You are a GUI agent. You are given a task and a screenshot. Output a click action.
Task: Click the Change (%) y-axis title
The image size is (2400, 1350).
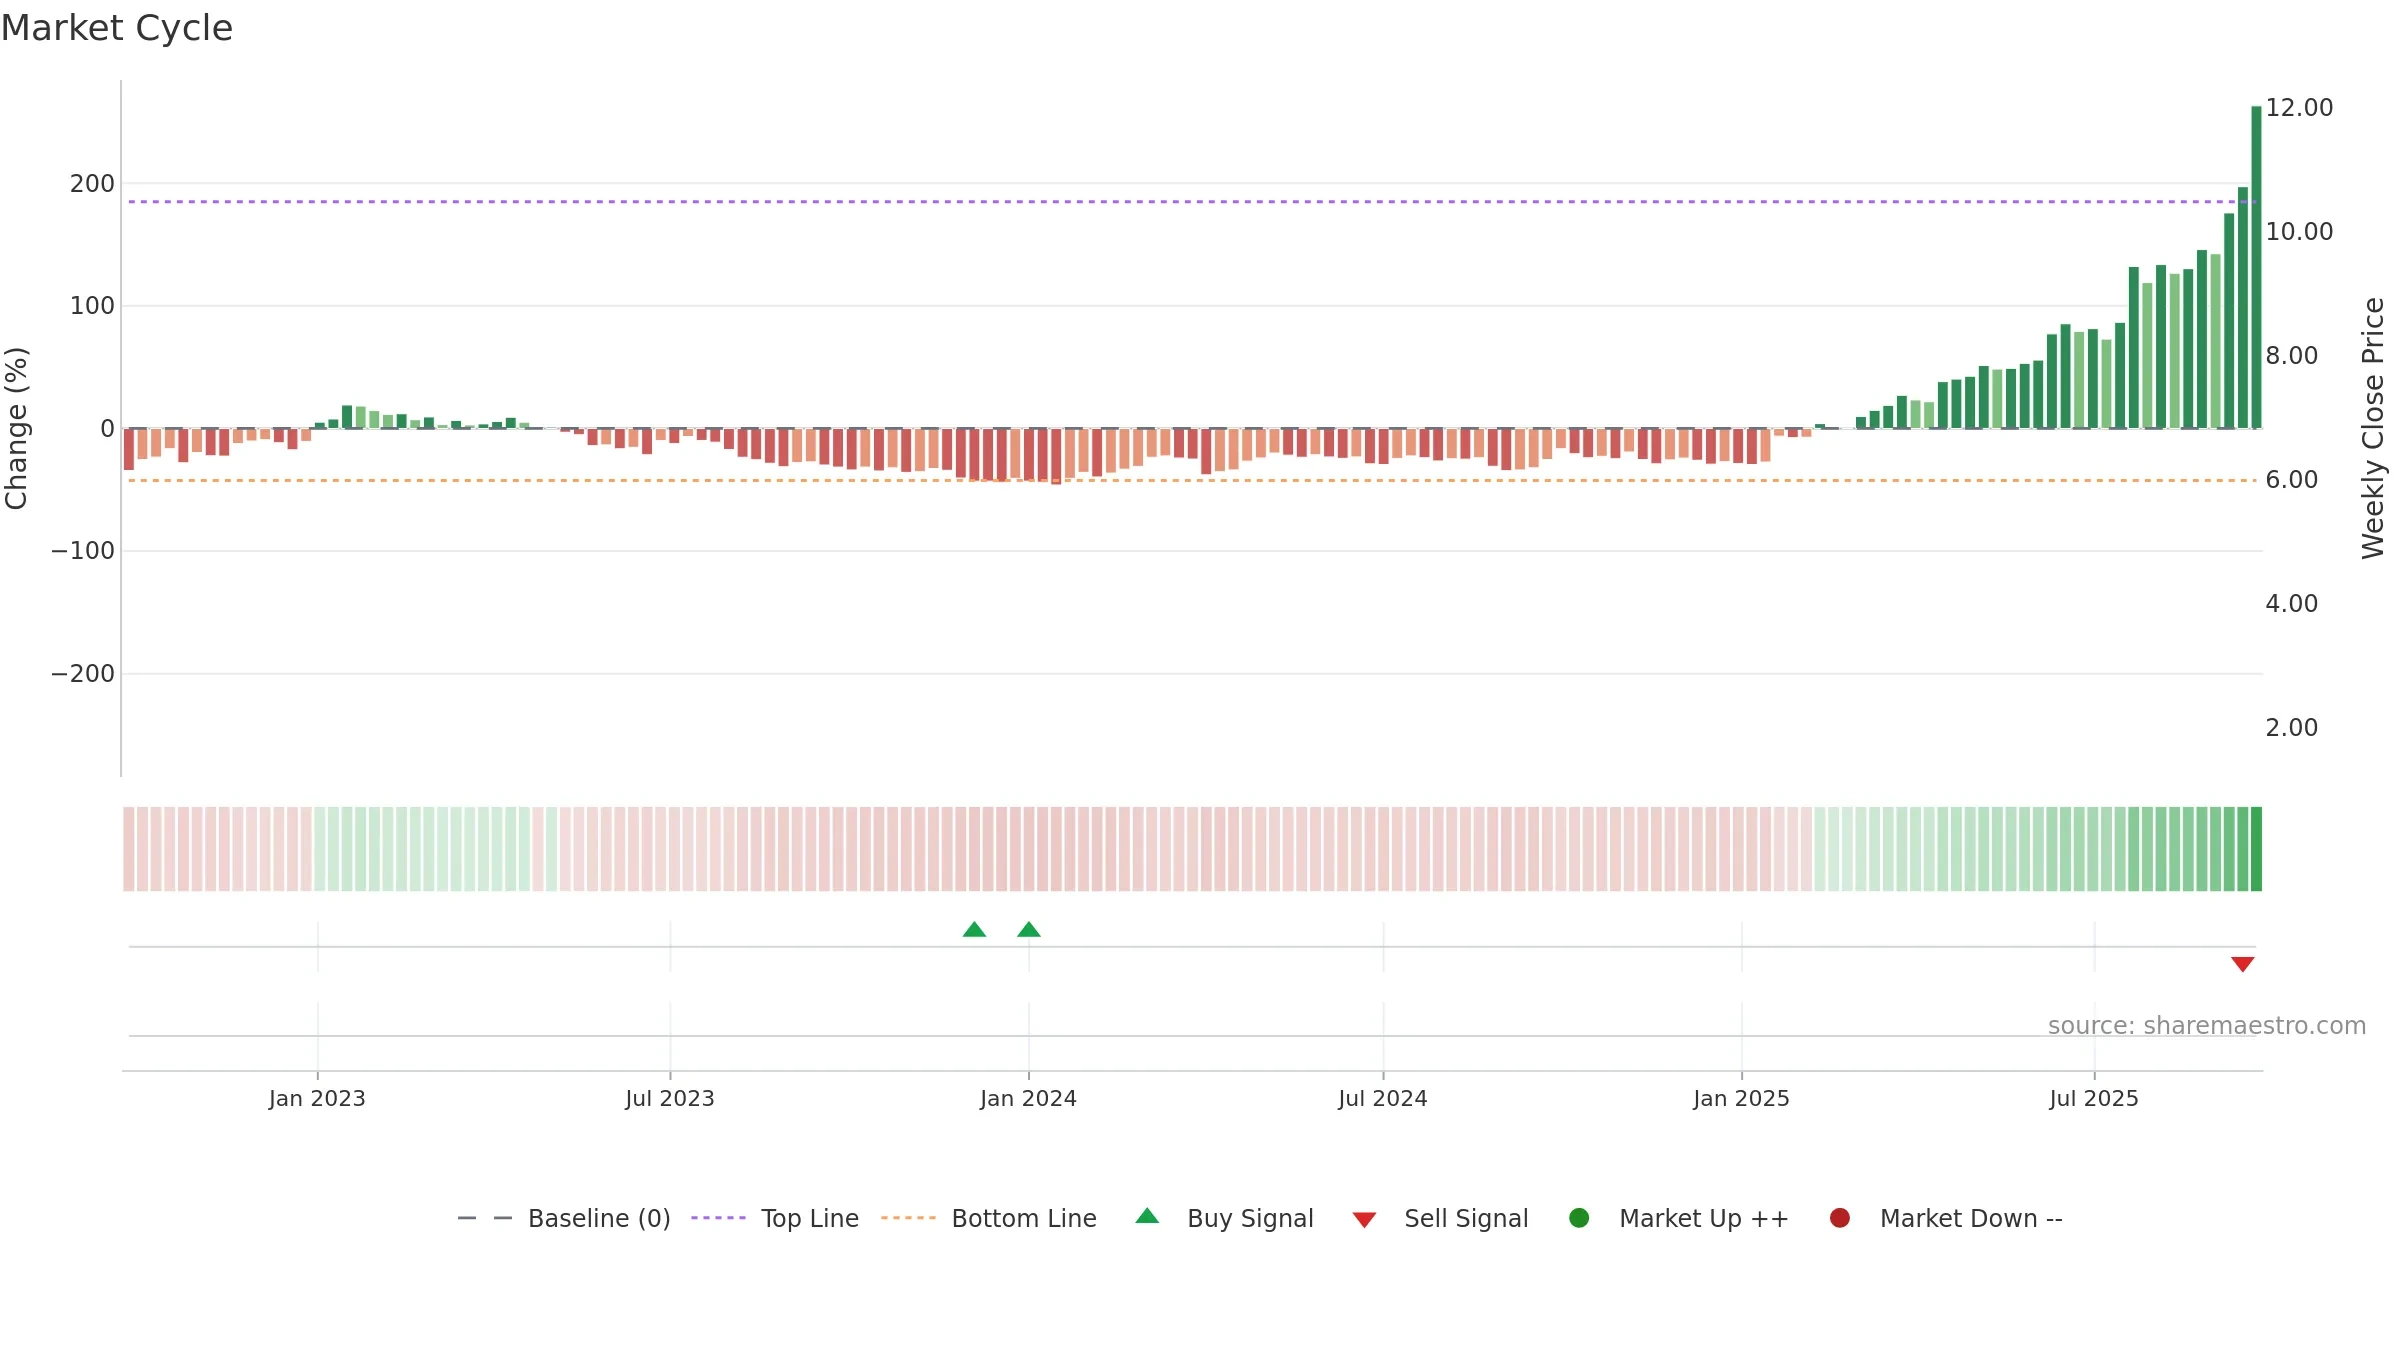click(x=17, y=428)
